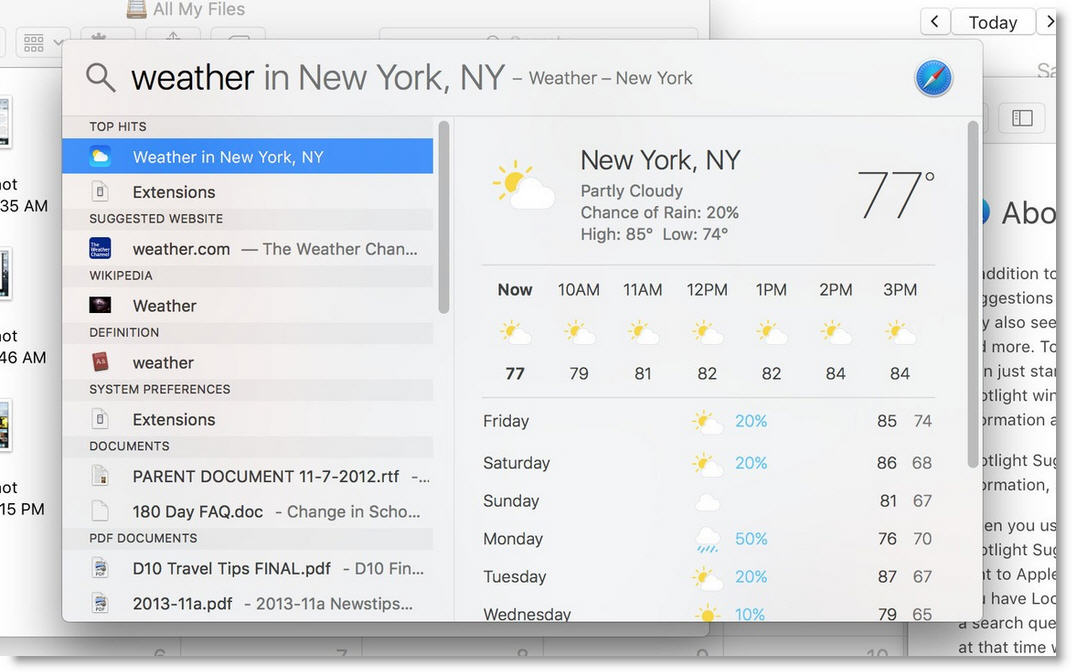Click the weather preview pane scrollbar
Screen dimensions: 1072x672
click(x=972, y=295)
